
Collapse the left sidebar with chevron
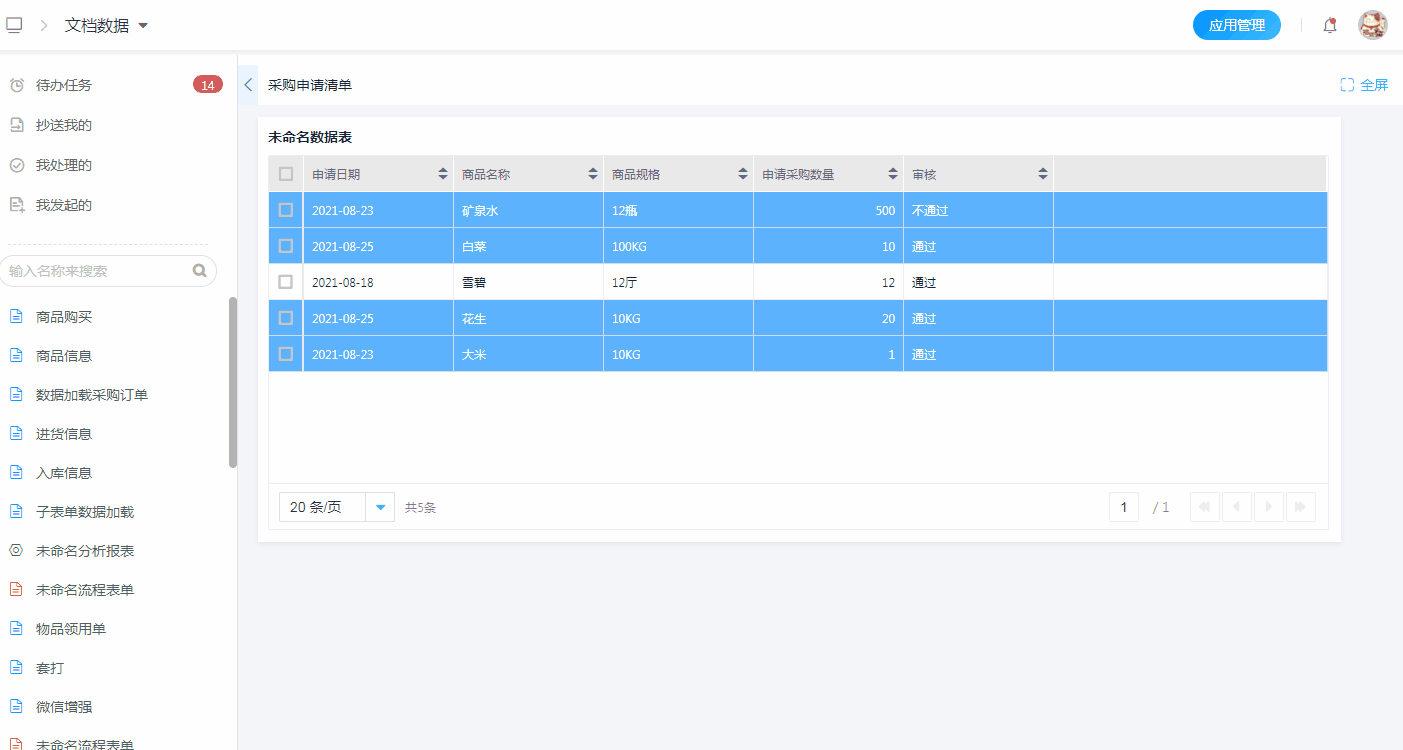(248, 85)
